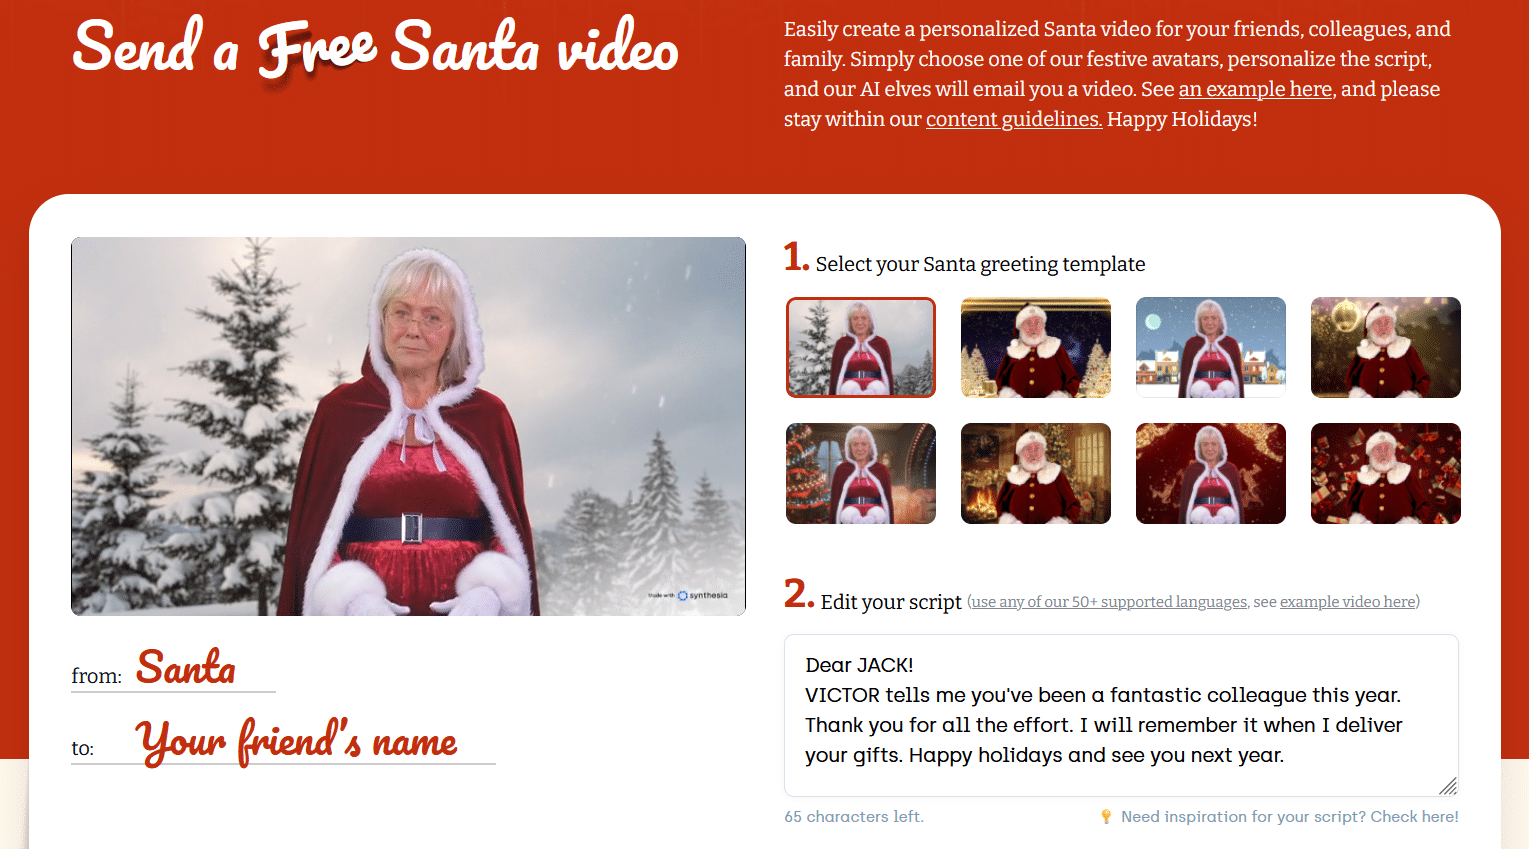Viewport: 1529px width, 849px height.
Task: Select Santa by the fireplace template
Action: point(1036,473)
